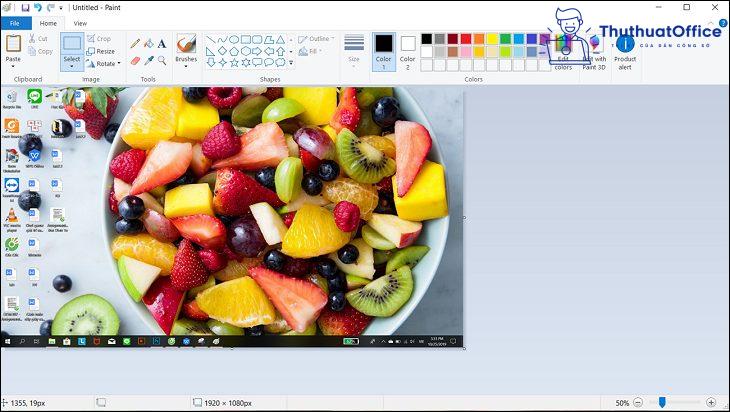This screenshot has height=412, width=730.
Task: Click the Product alert icon
Action: pos(625,44)
